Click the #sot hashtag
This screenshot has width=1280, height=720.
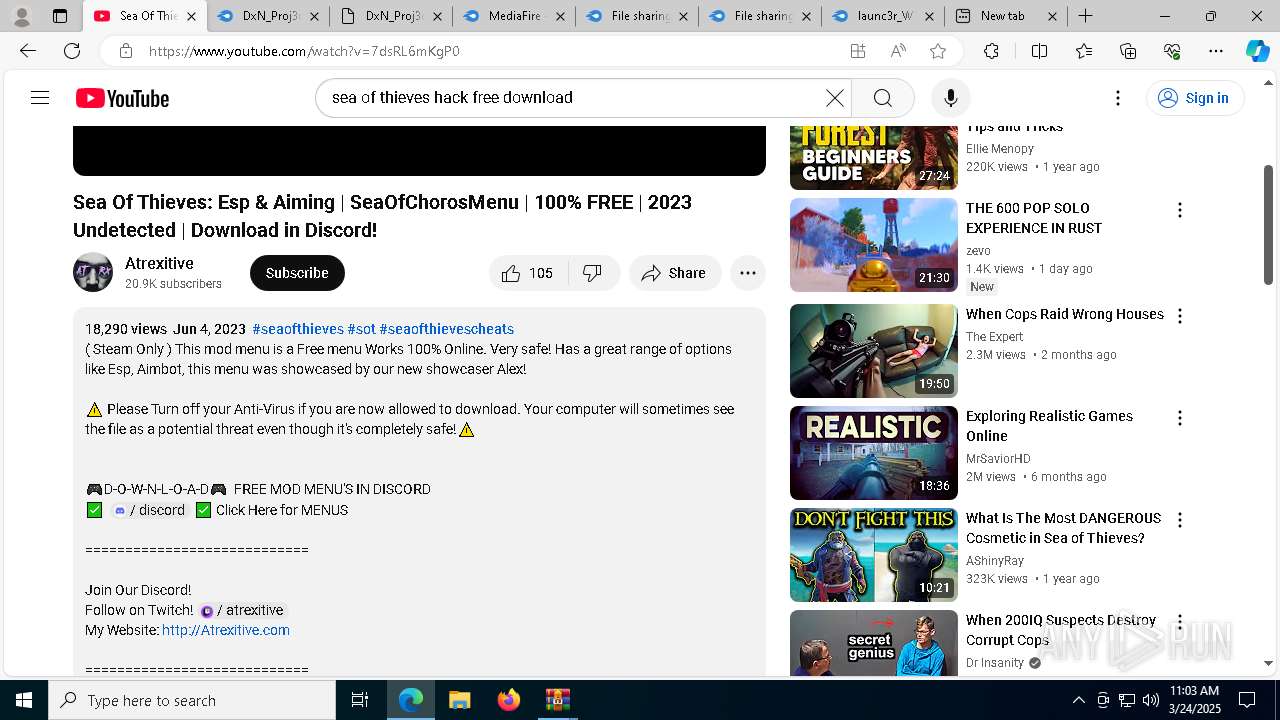click(x=361, y=329)
